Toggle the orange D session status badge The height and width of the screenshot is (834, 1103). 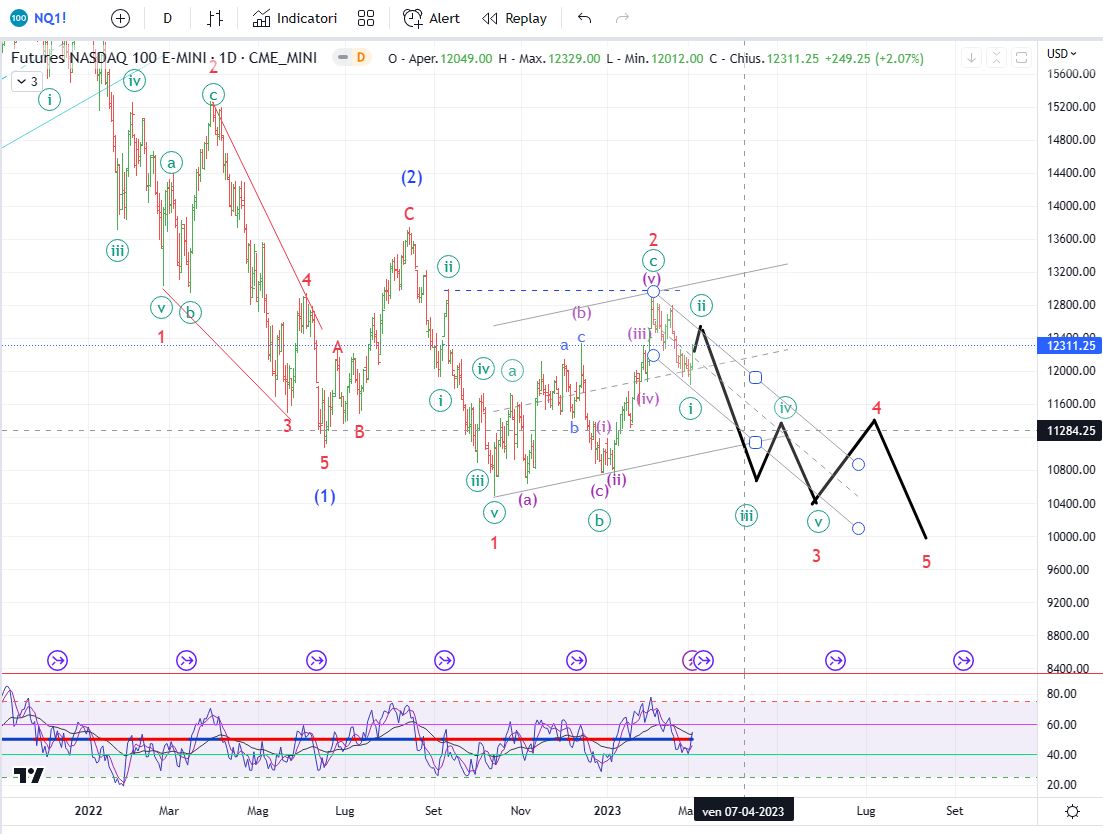click(360, 58)
